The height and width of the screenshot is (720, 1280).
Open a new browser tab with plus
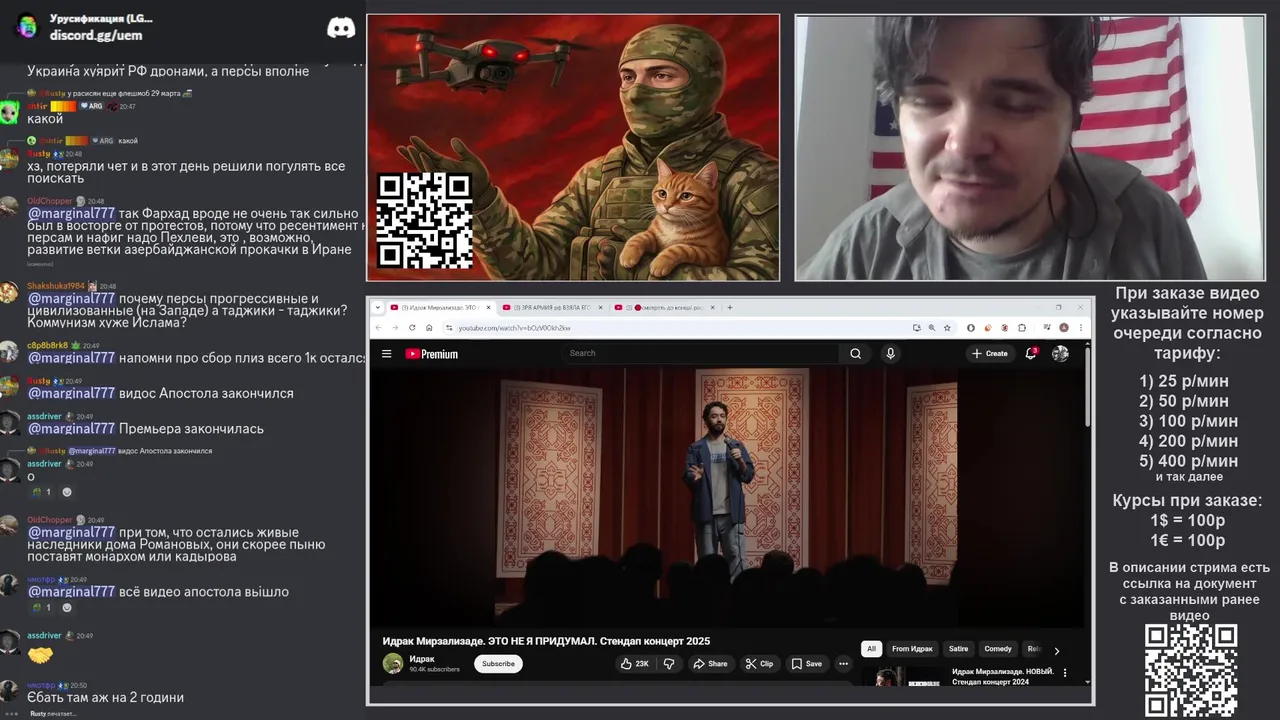point(730,307)
